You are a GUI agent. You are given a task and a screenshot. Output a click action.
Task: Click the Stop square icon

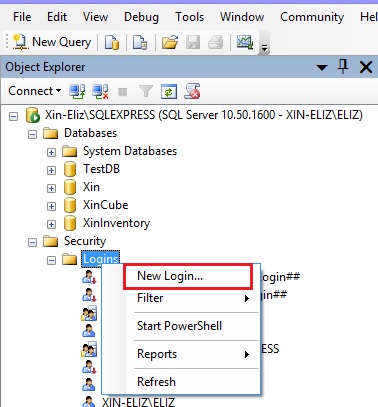point(123,91)
